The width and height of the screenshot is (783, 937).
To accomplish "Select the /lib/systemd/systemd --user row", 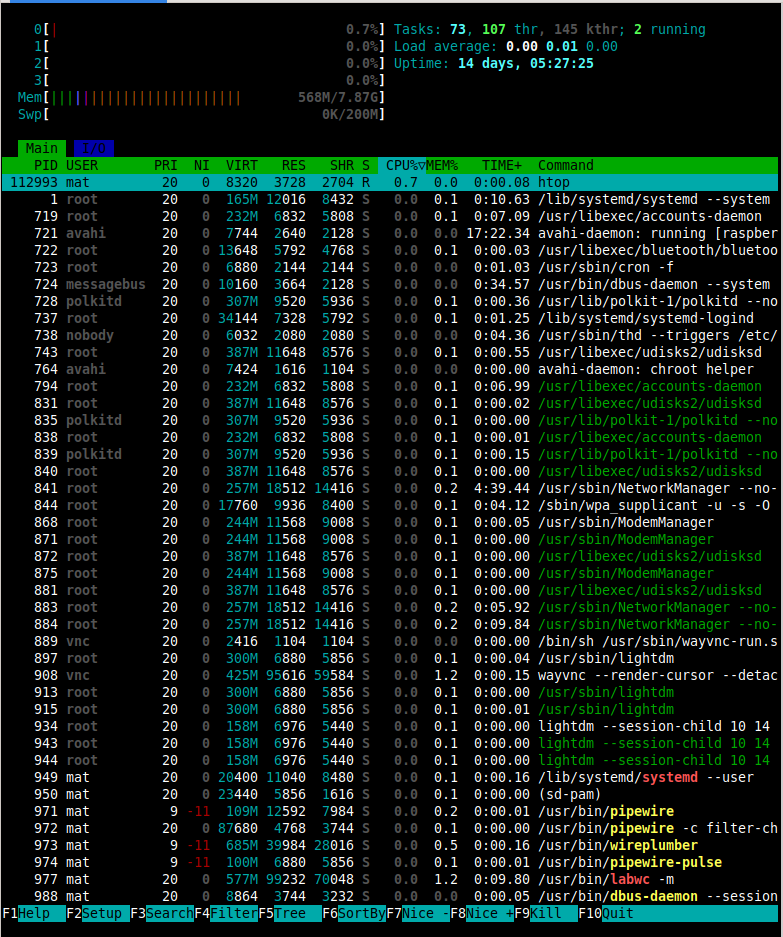I will (390, 777).
